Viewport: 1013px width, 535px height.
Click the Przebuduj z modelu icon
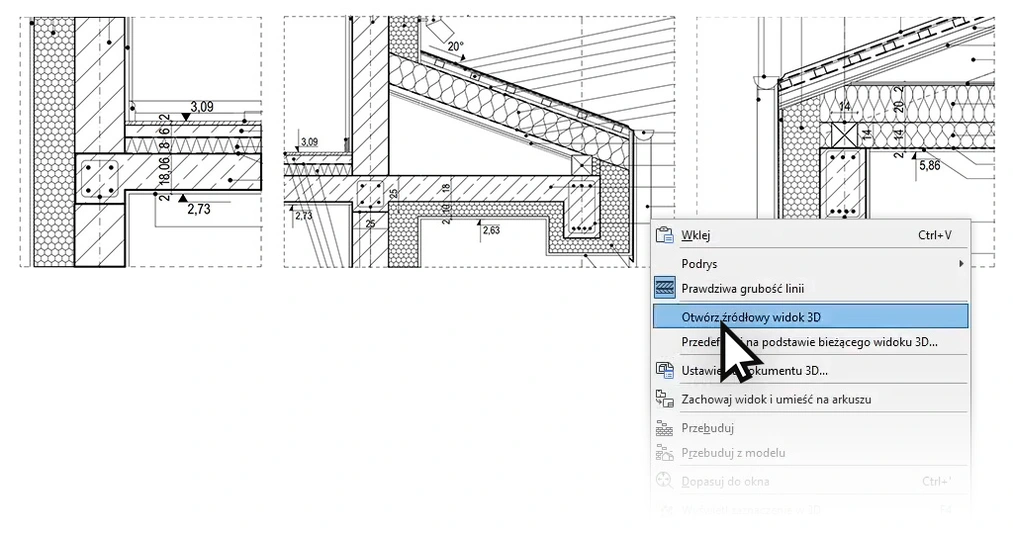(x=665, y=453)
